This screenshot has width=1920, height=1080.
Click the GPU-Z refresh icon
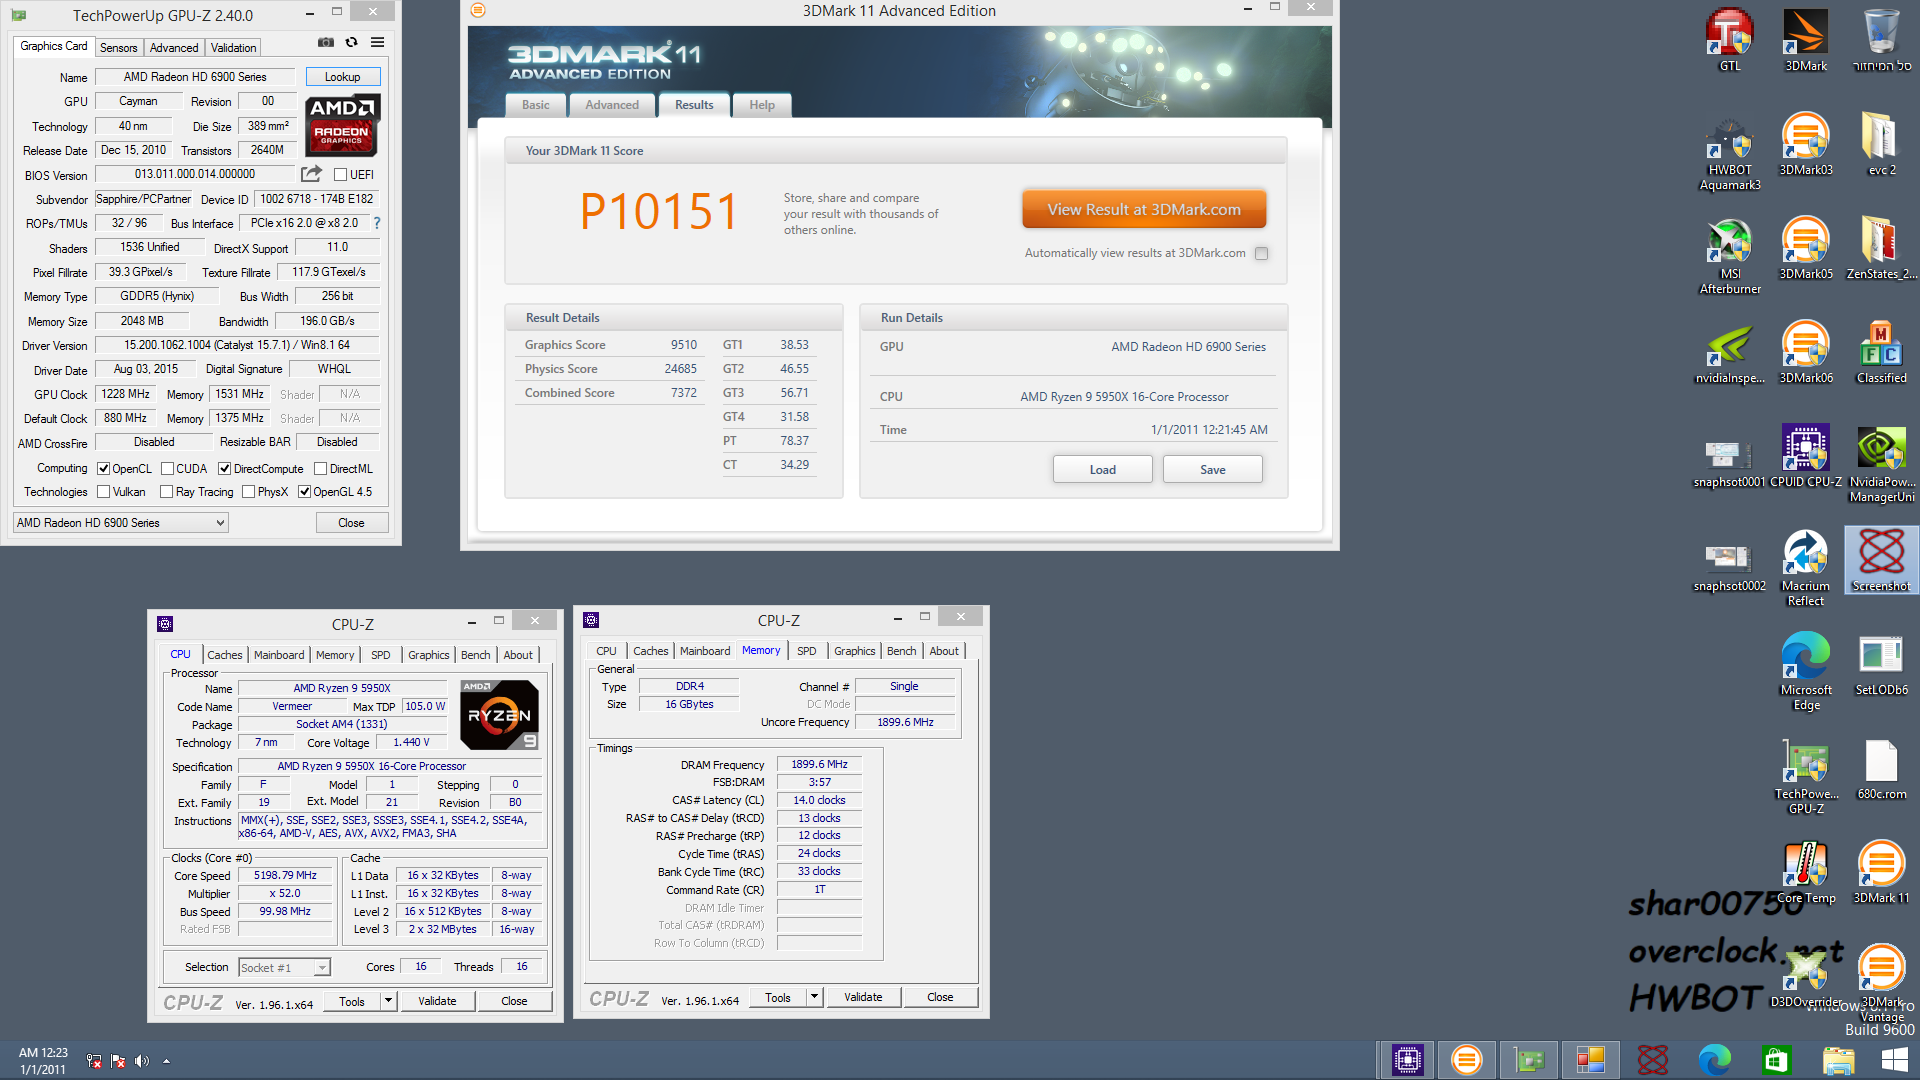click(352, 42)
